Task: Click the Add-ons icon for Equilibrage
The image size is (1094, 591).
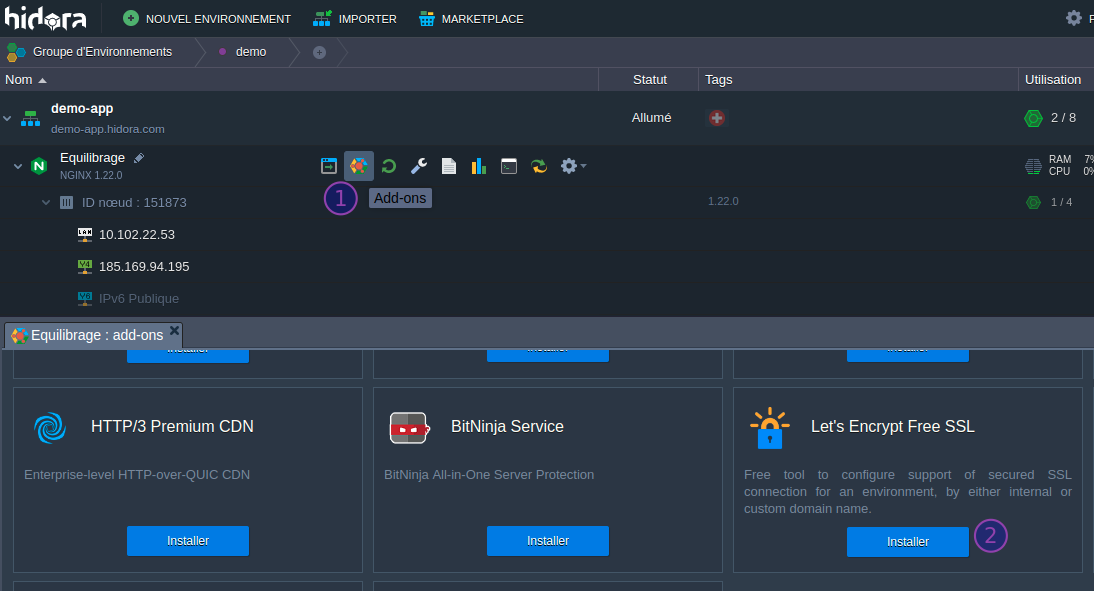Action: coord(359,166)
